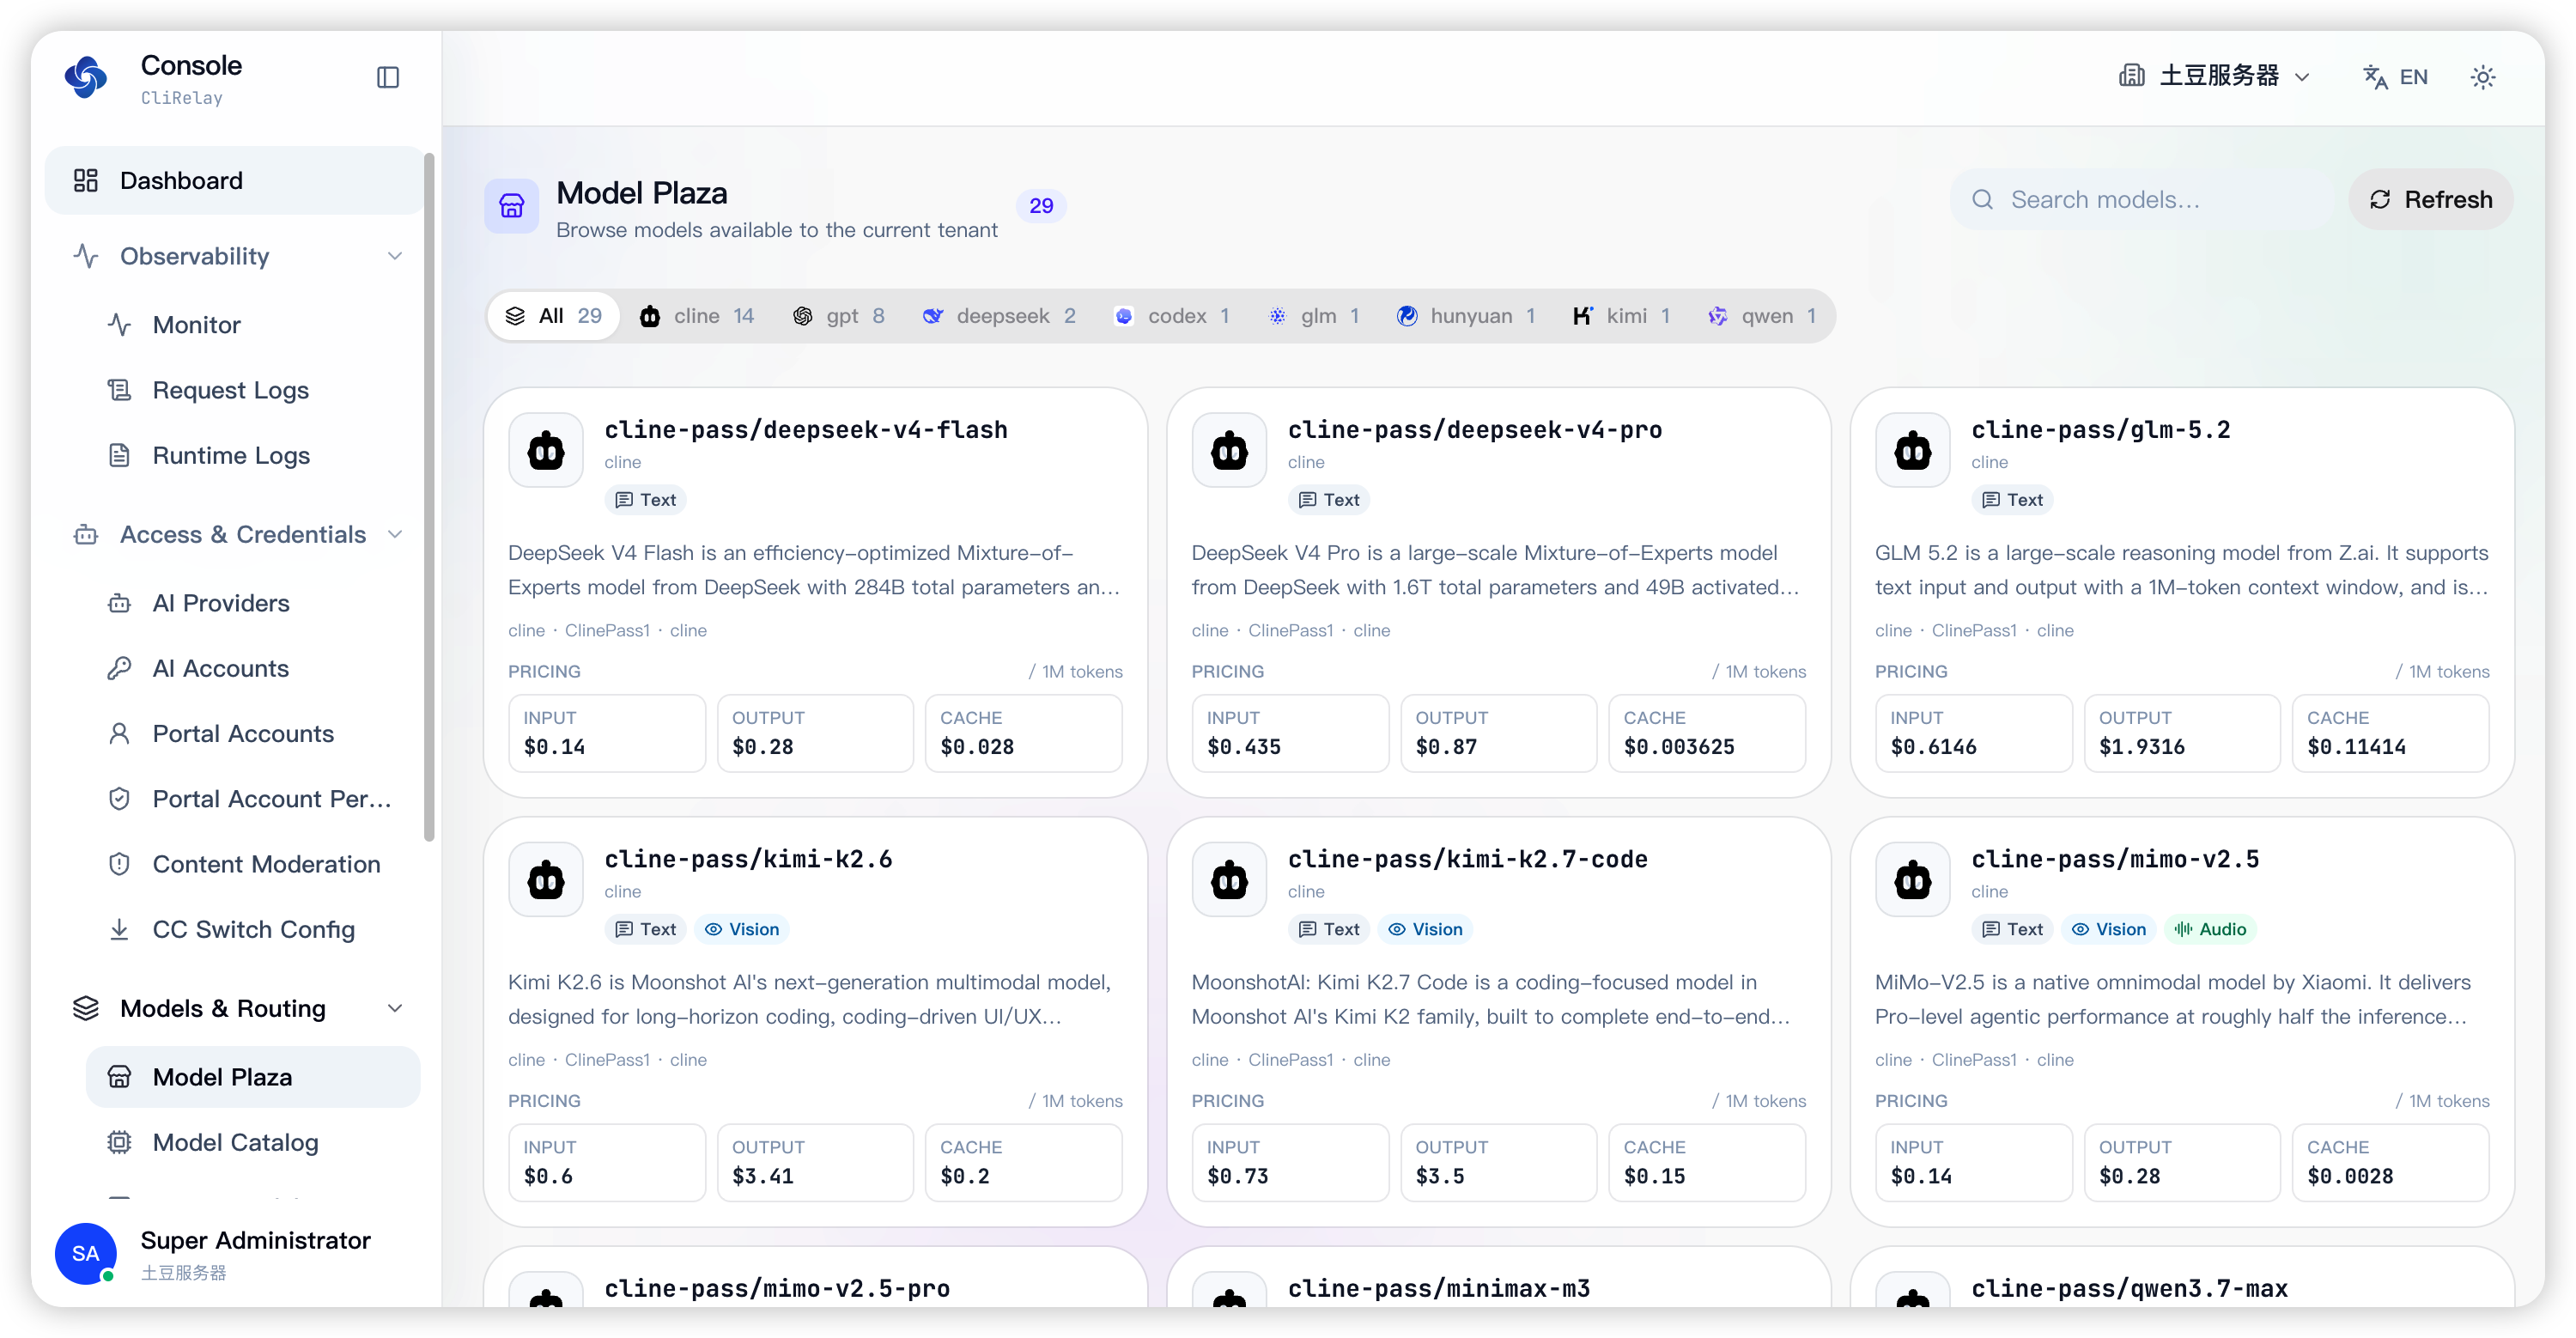This screenshot has width=2576, height=1338.
Task: Open the Monitor page
Action: (x=252, y=325)
